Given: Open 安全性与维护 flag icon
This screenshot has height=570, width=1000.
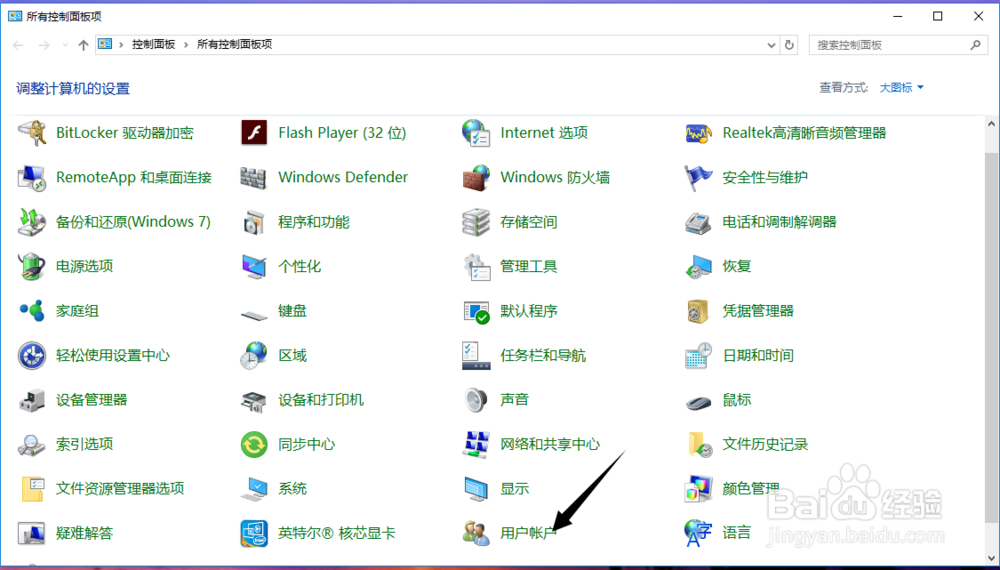Looking at the screenshot, I should pos(698,178).
